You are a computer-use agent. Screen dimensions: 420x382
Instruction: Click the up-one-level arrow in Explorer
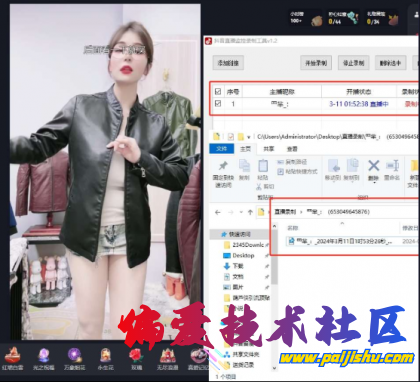point(250,212)
